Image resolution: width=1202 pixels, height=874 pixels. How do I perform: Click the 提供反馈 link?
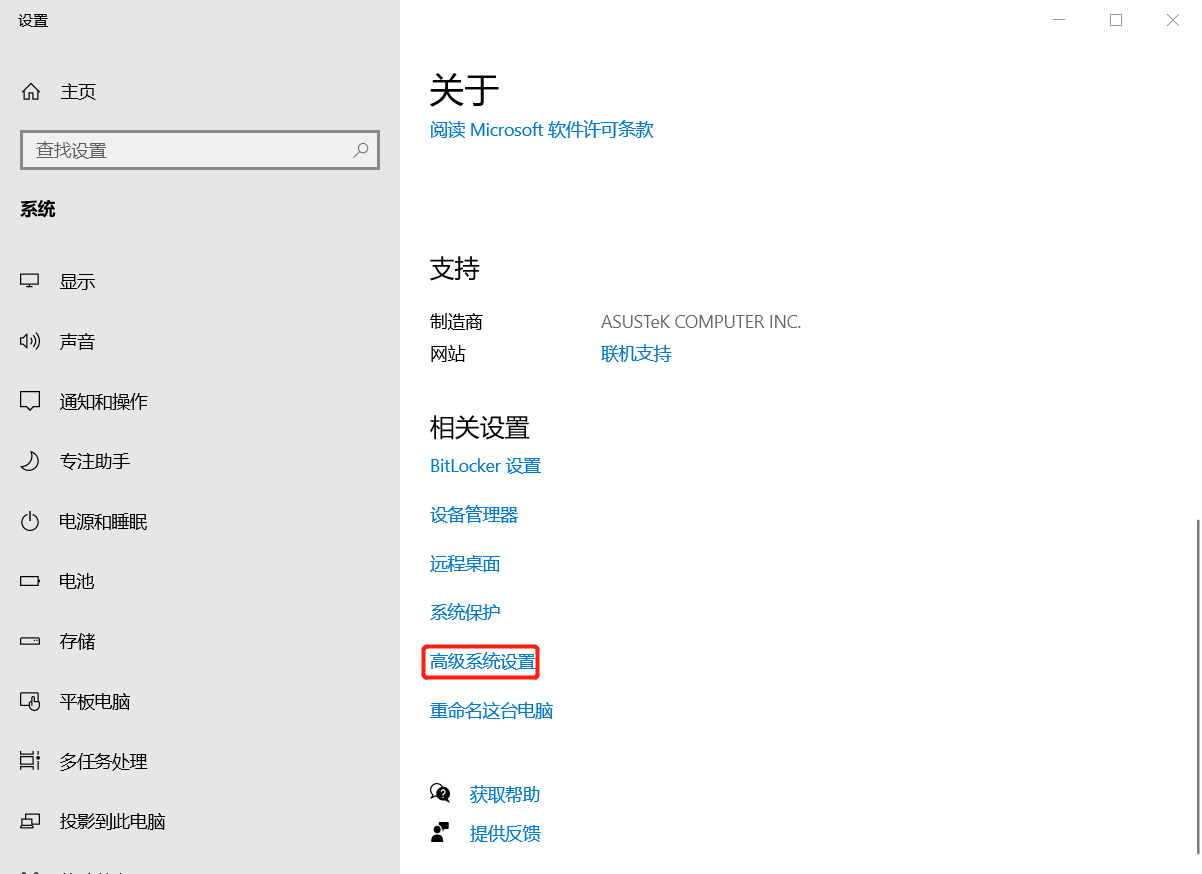point(505,833)
